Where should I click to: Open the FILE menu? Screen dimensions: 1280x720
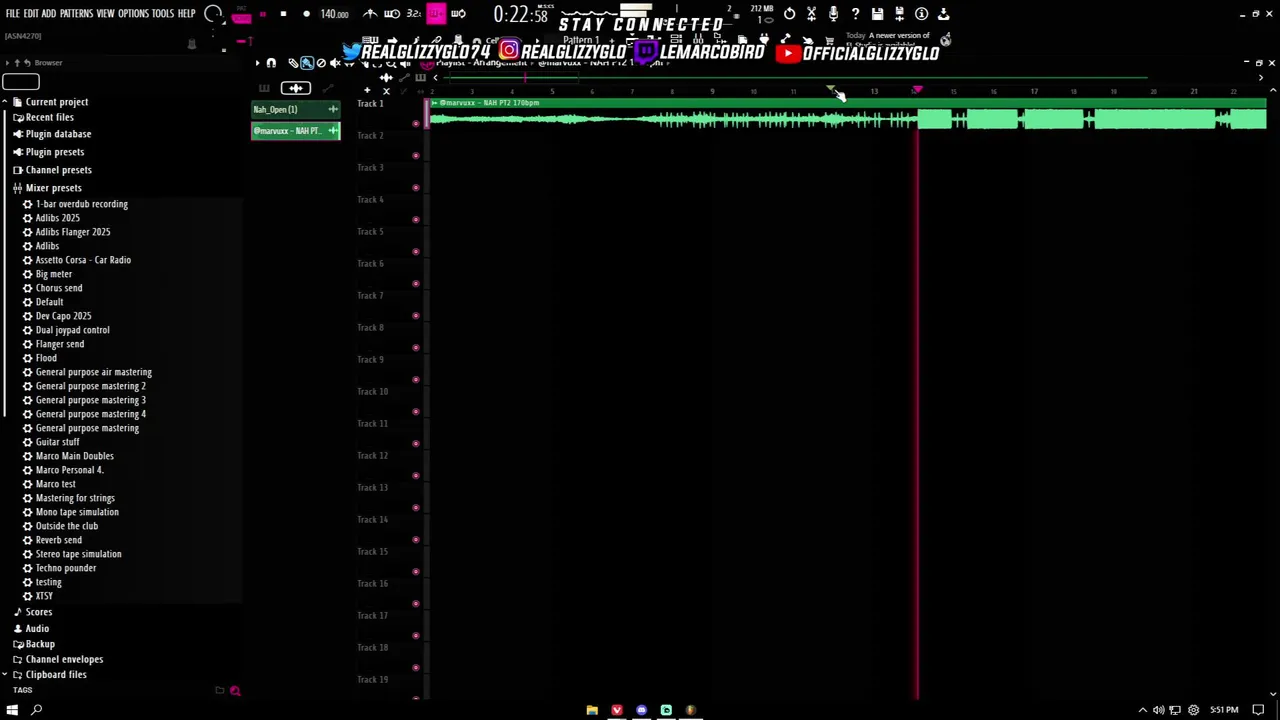[12, 13]
